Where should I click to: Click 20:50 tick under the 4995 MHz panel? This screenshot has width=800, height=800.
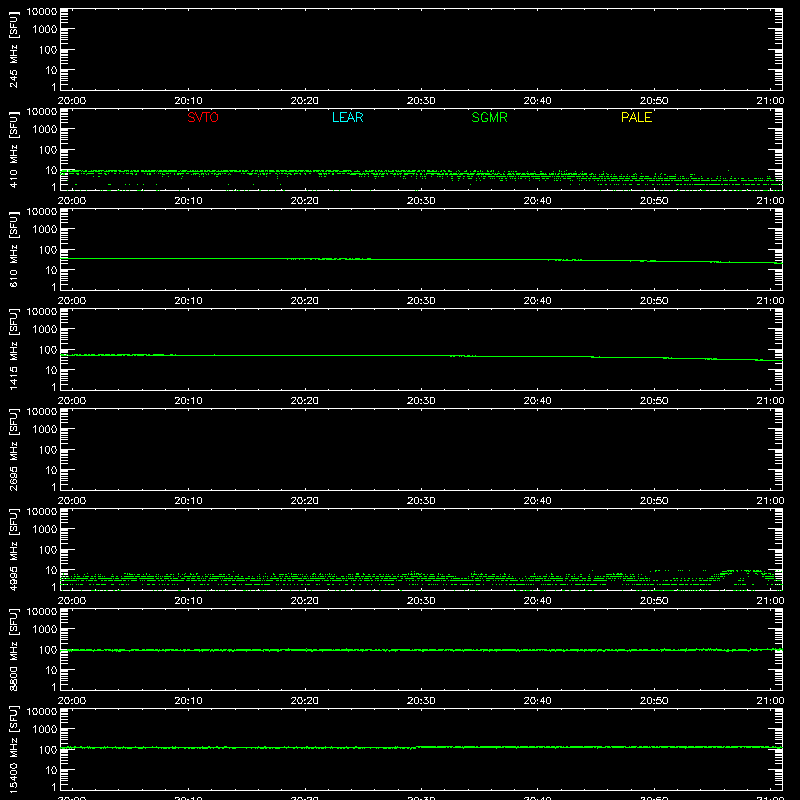pos(654,601)
